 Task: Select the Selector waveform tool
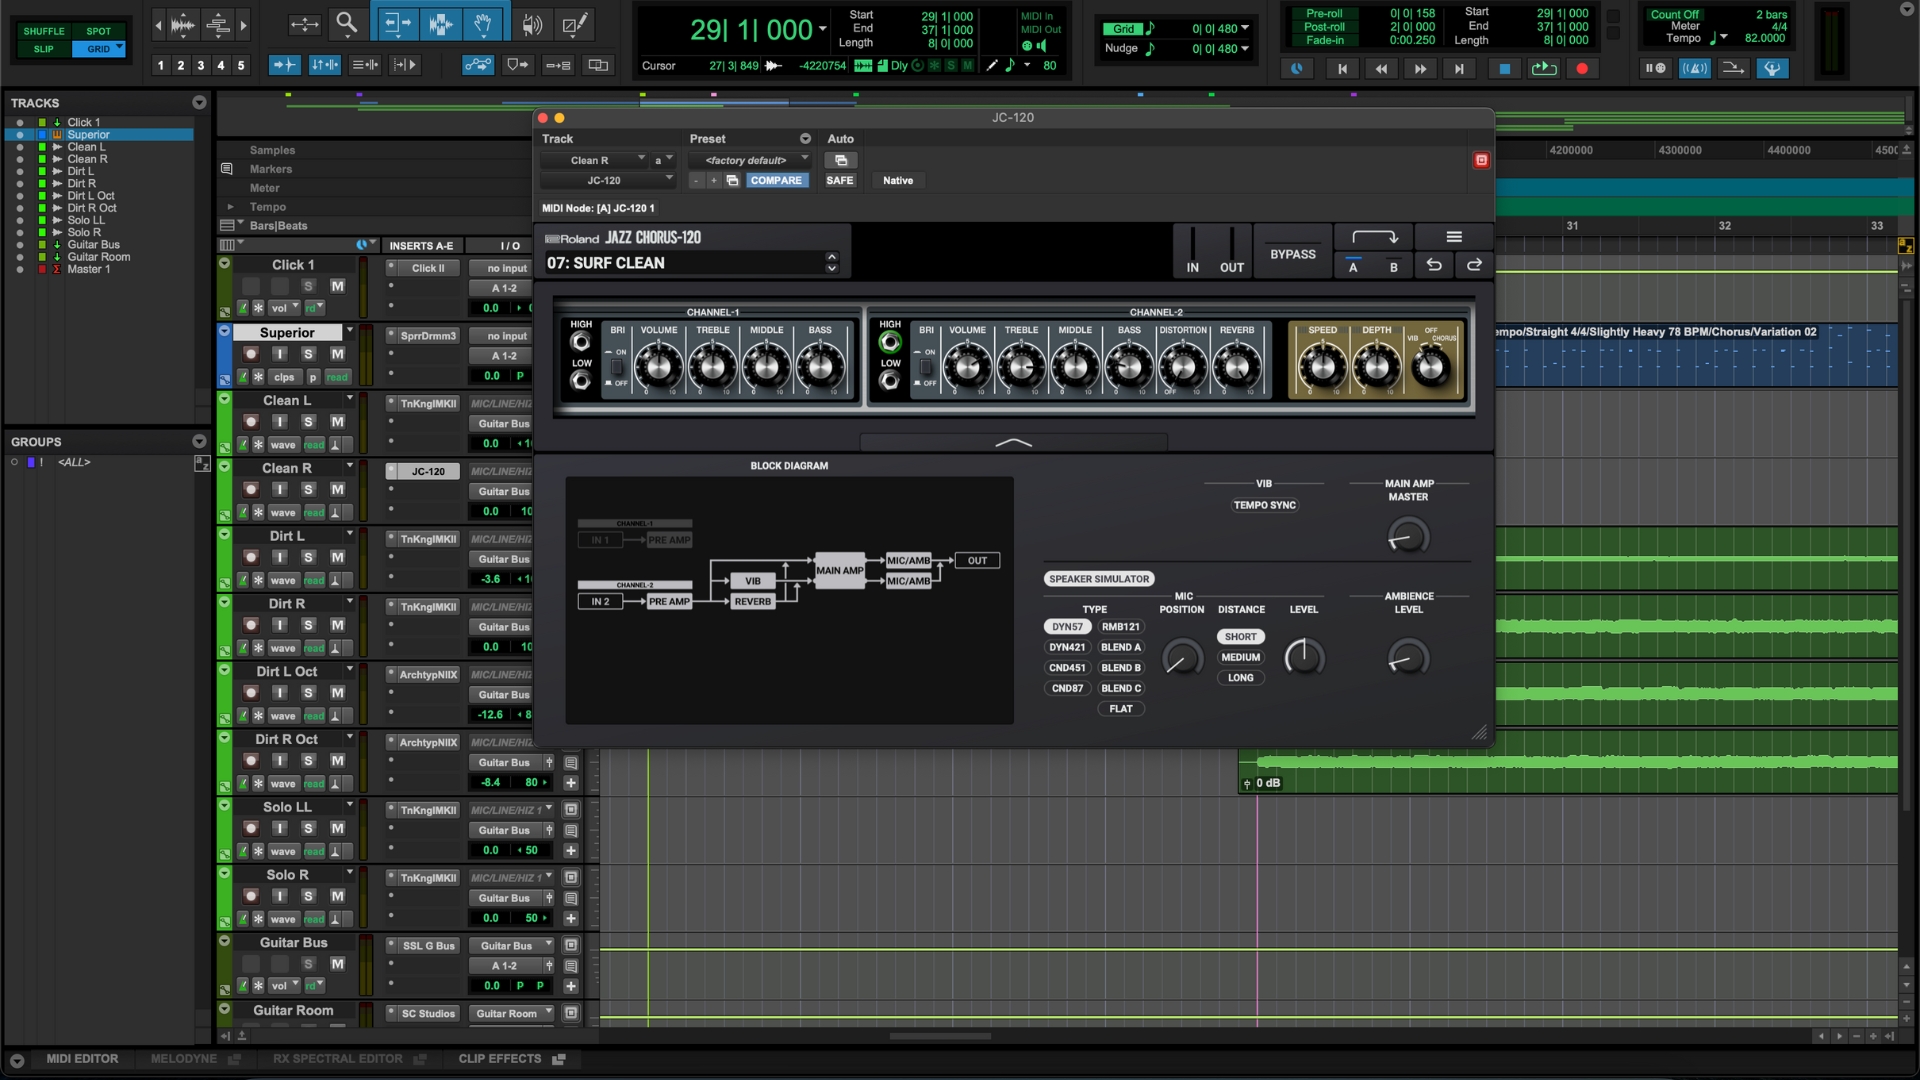[440, 23]
